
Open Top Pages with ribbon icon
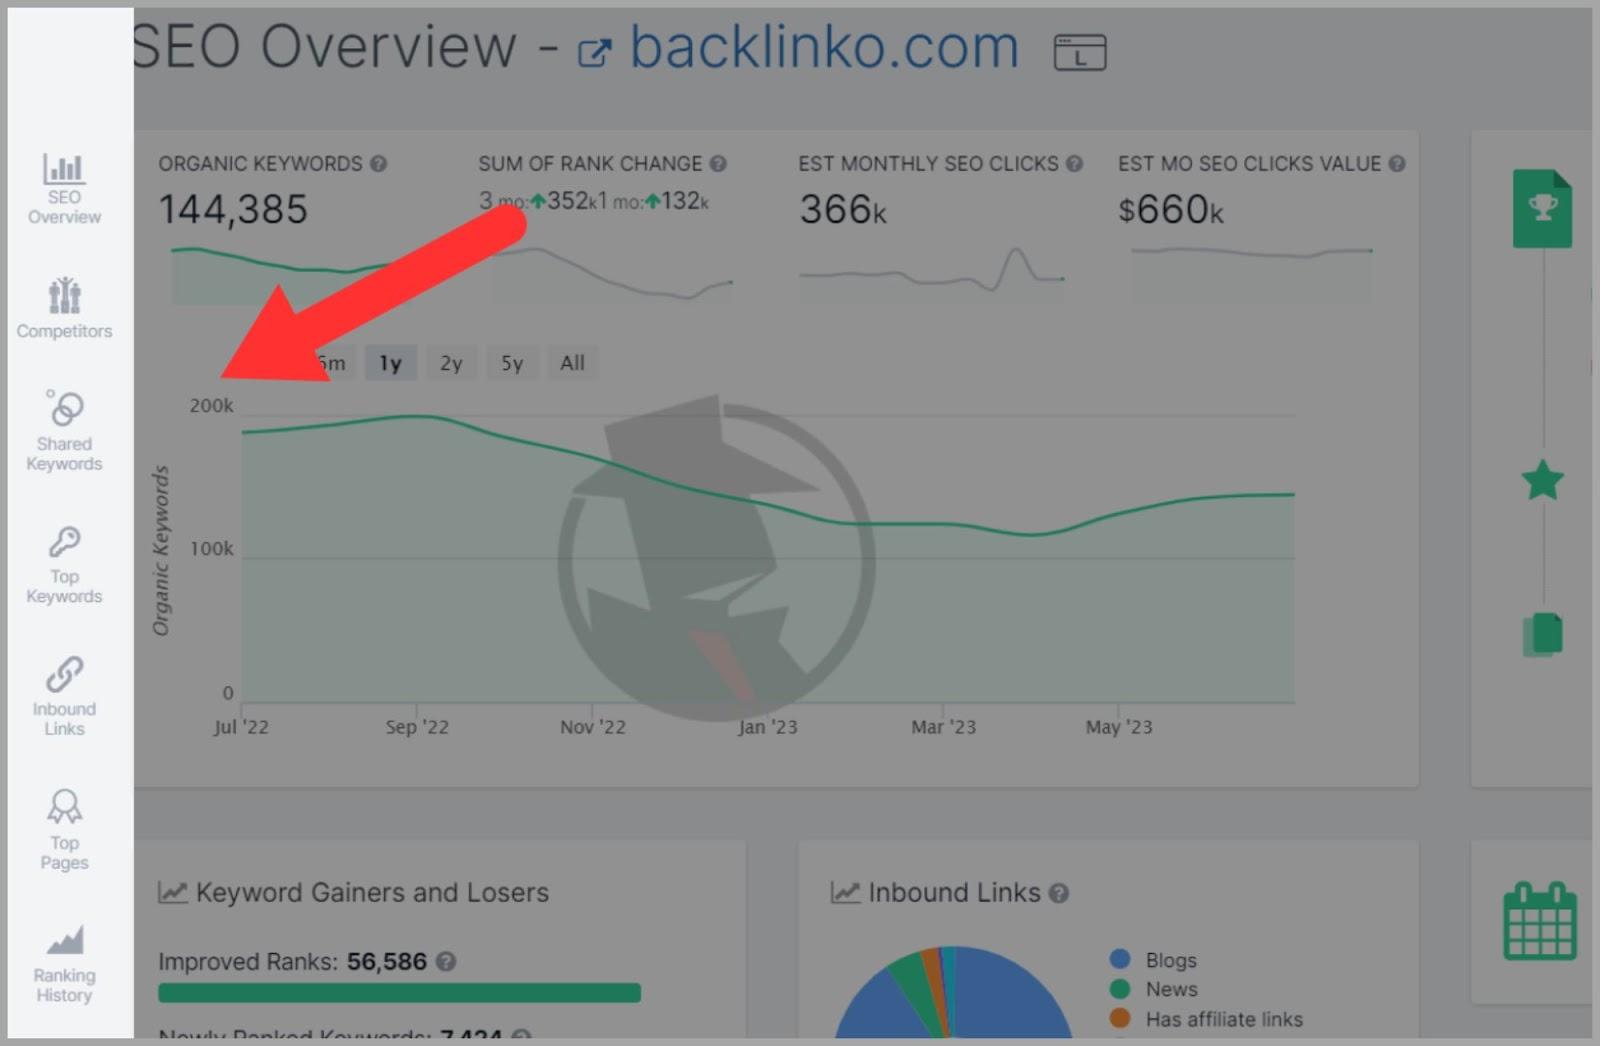64,829
